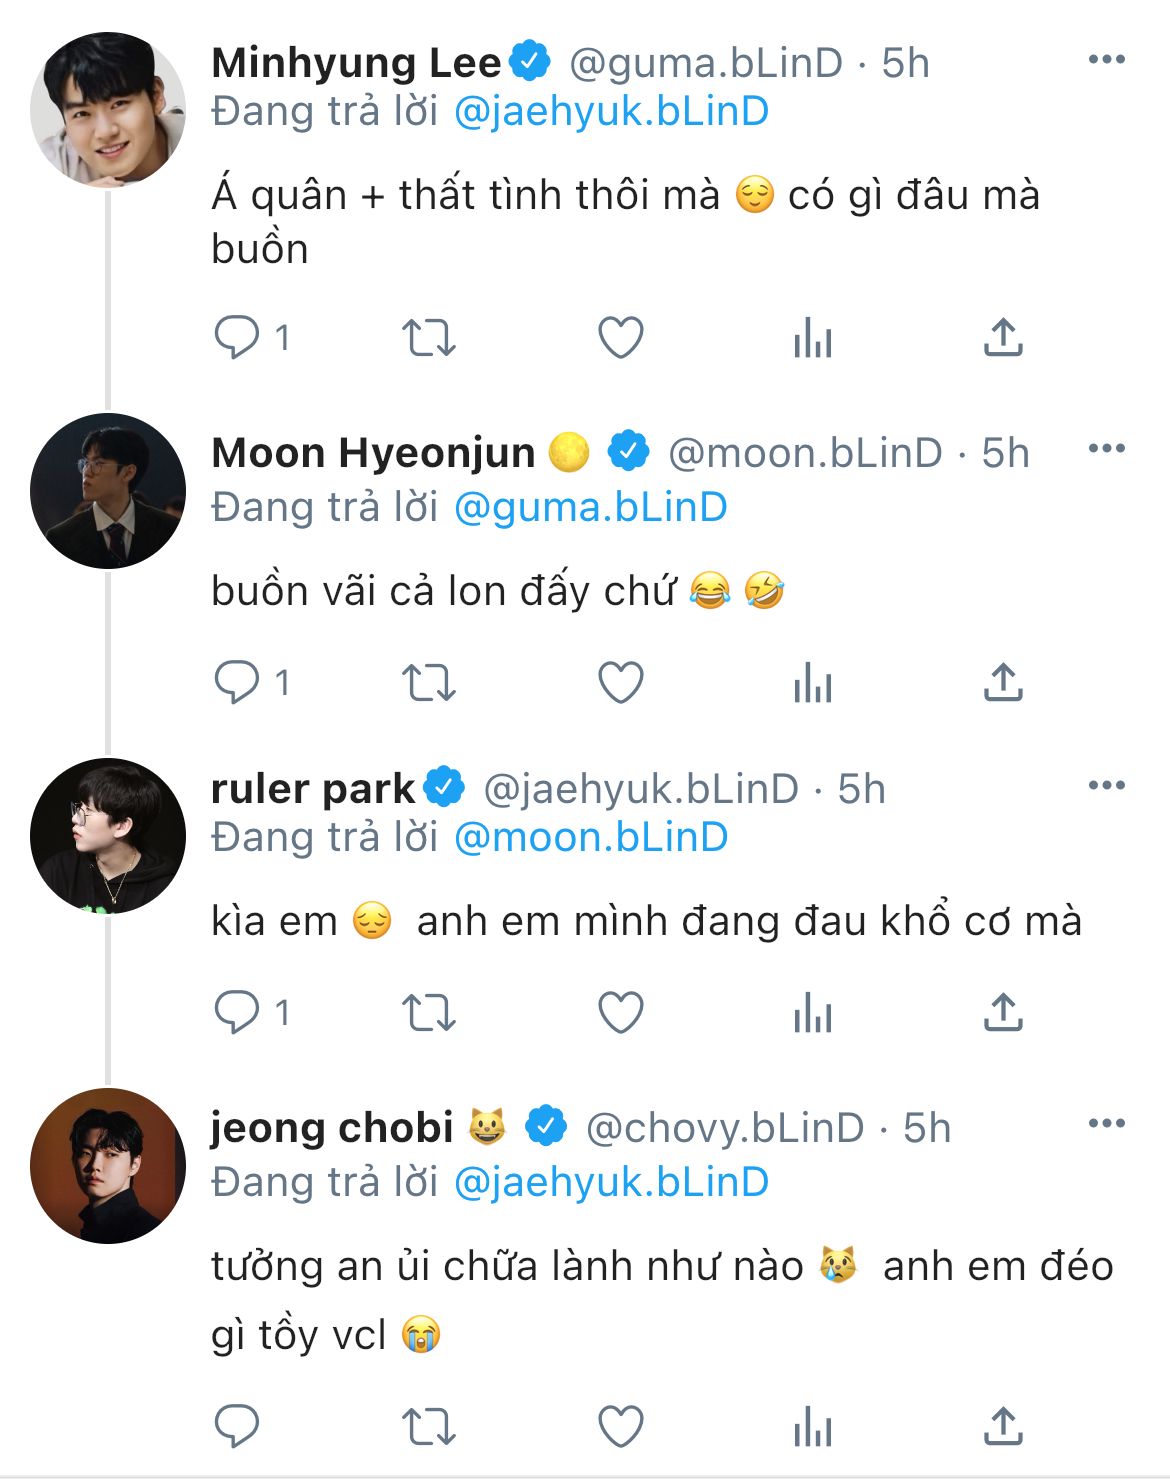Click the @guma.bLinD mention link
1170x1481 pixels.
(x=590, y=507)
